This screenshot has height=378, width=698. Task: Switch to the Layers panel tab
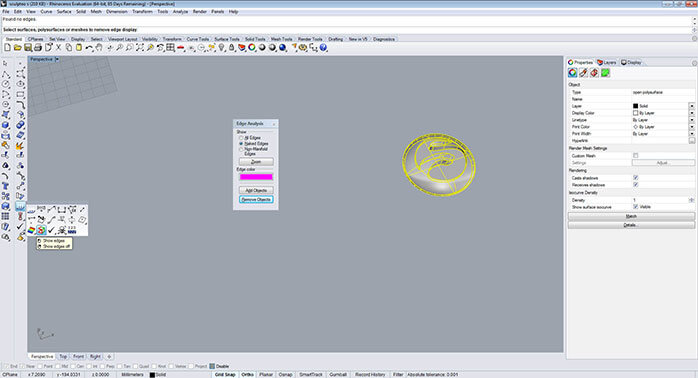[x=607, y=62]
